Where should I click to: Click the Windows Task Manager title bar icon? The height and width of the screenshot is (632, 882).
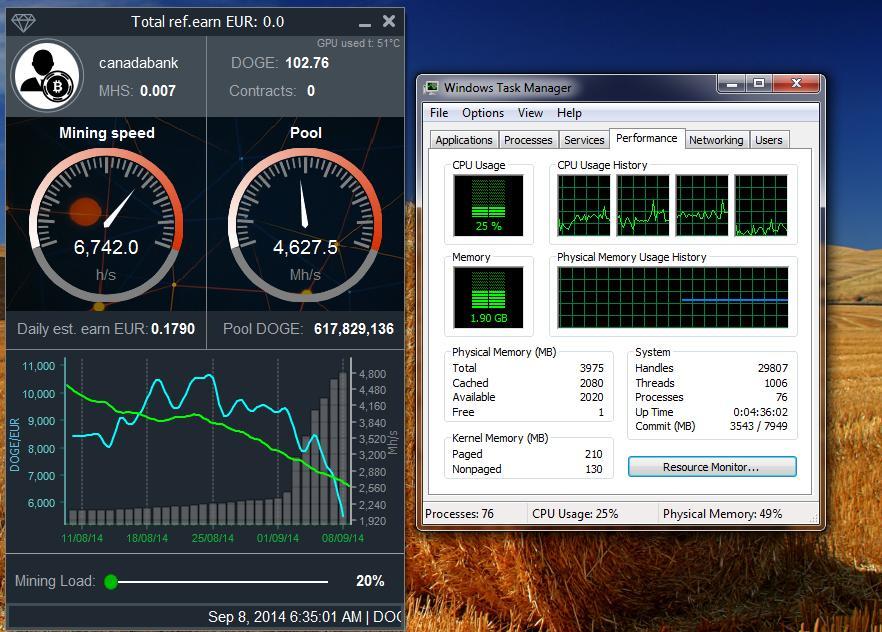pyautogui.click(x=432, y=88)
